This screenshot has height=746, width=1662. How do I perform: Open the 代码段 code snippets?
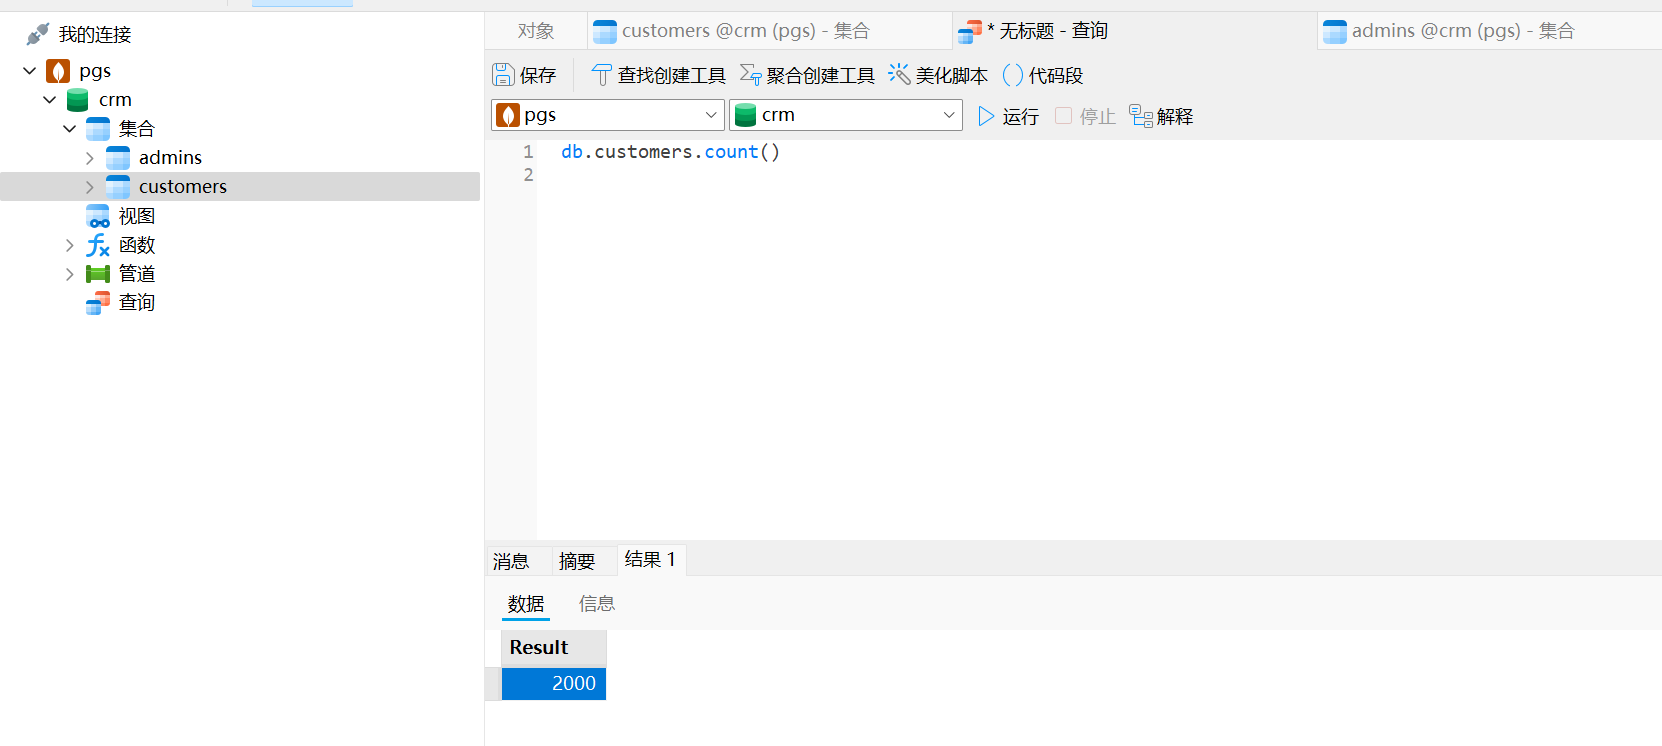tap(1042, 75)
